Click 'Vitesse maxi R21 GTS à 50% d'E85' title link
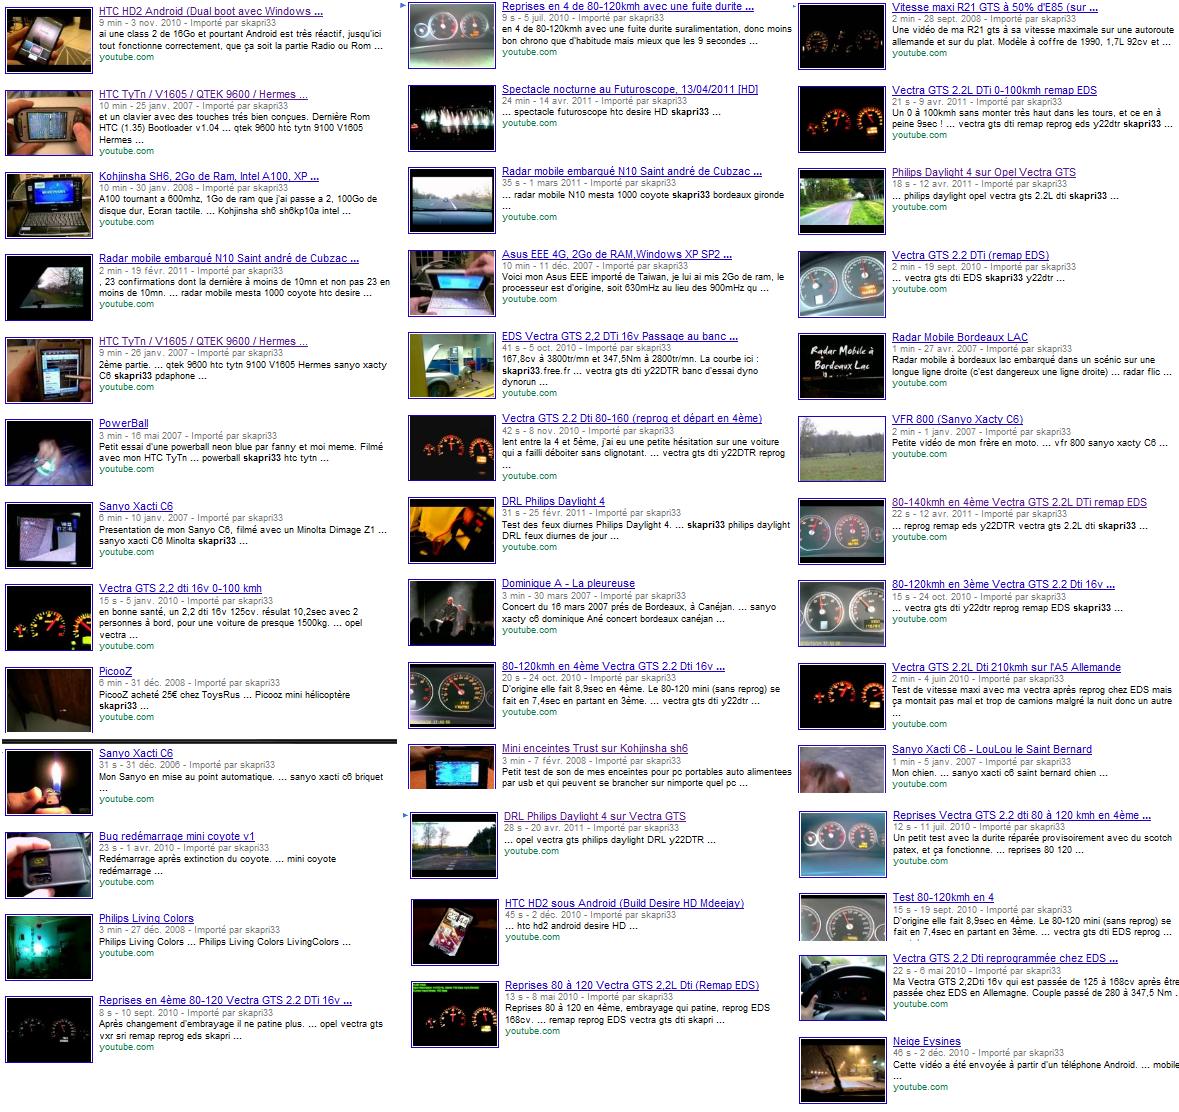 pyautogui.click(x=995, y=7)
